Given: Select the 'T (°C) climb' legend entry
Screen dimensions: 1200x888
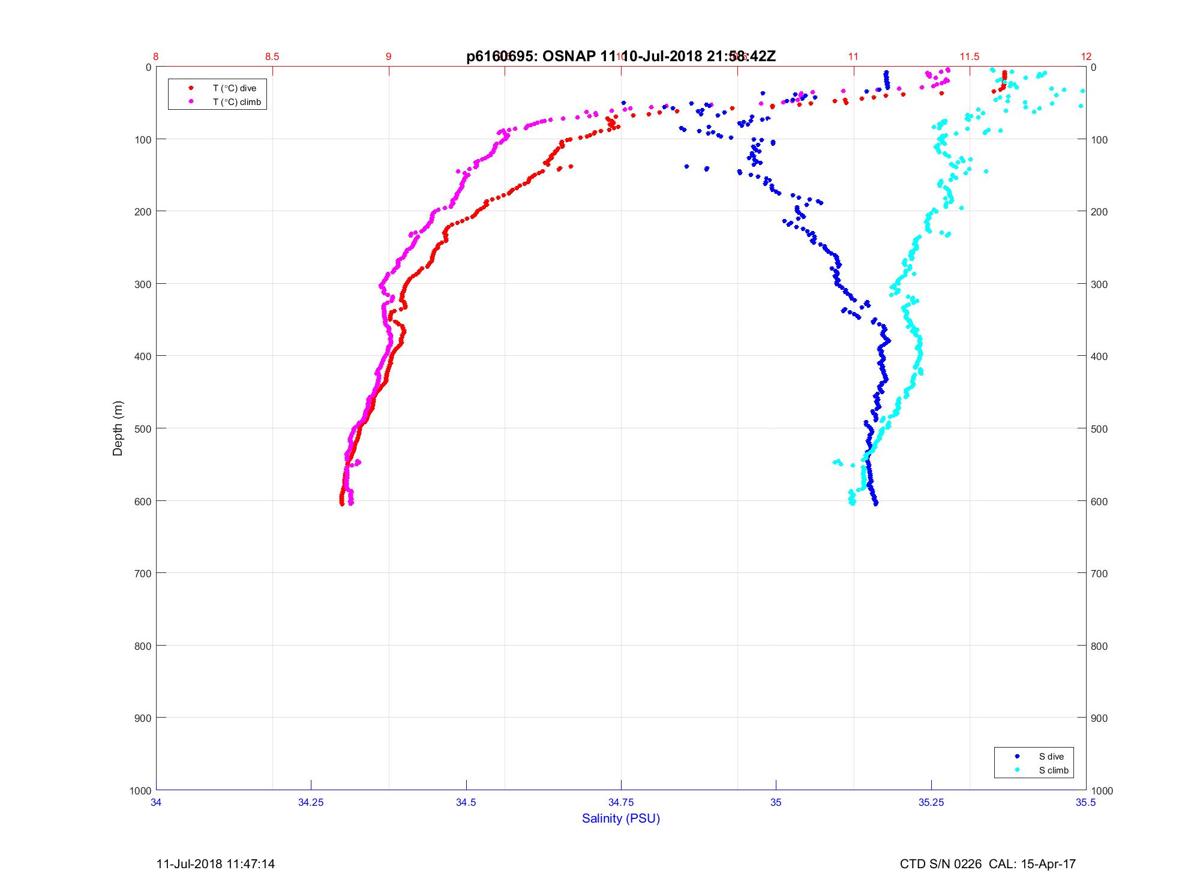Looking at the screenshot, I should tap(238, 102).
